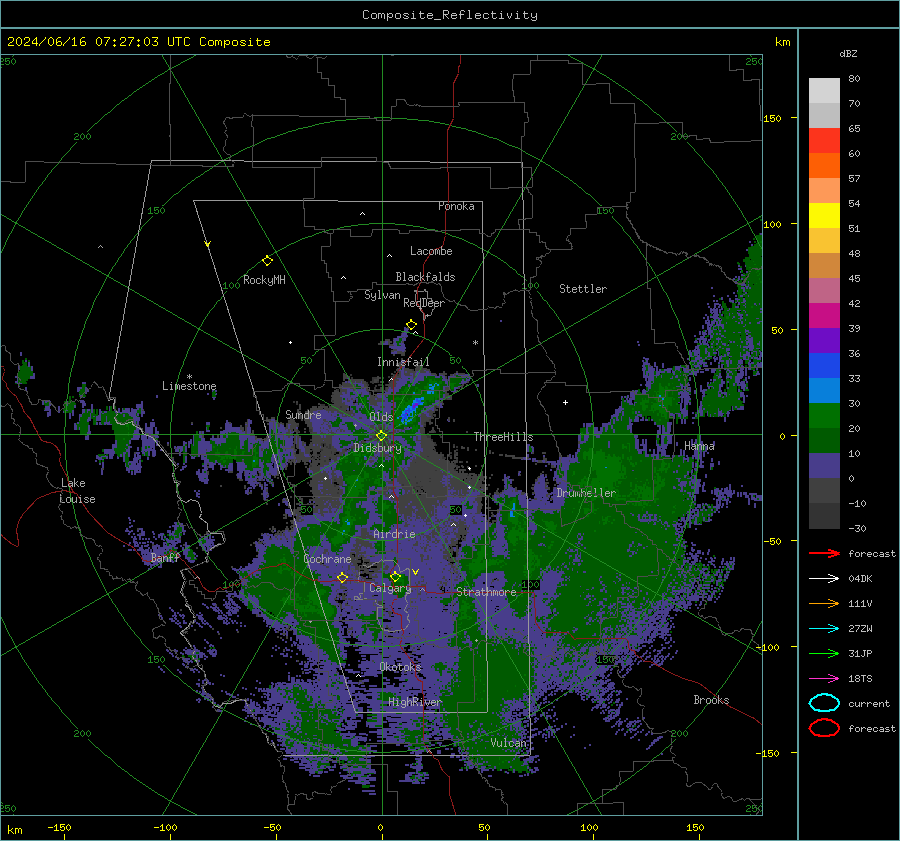Click the Olds city label

381,417
